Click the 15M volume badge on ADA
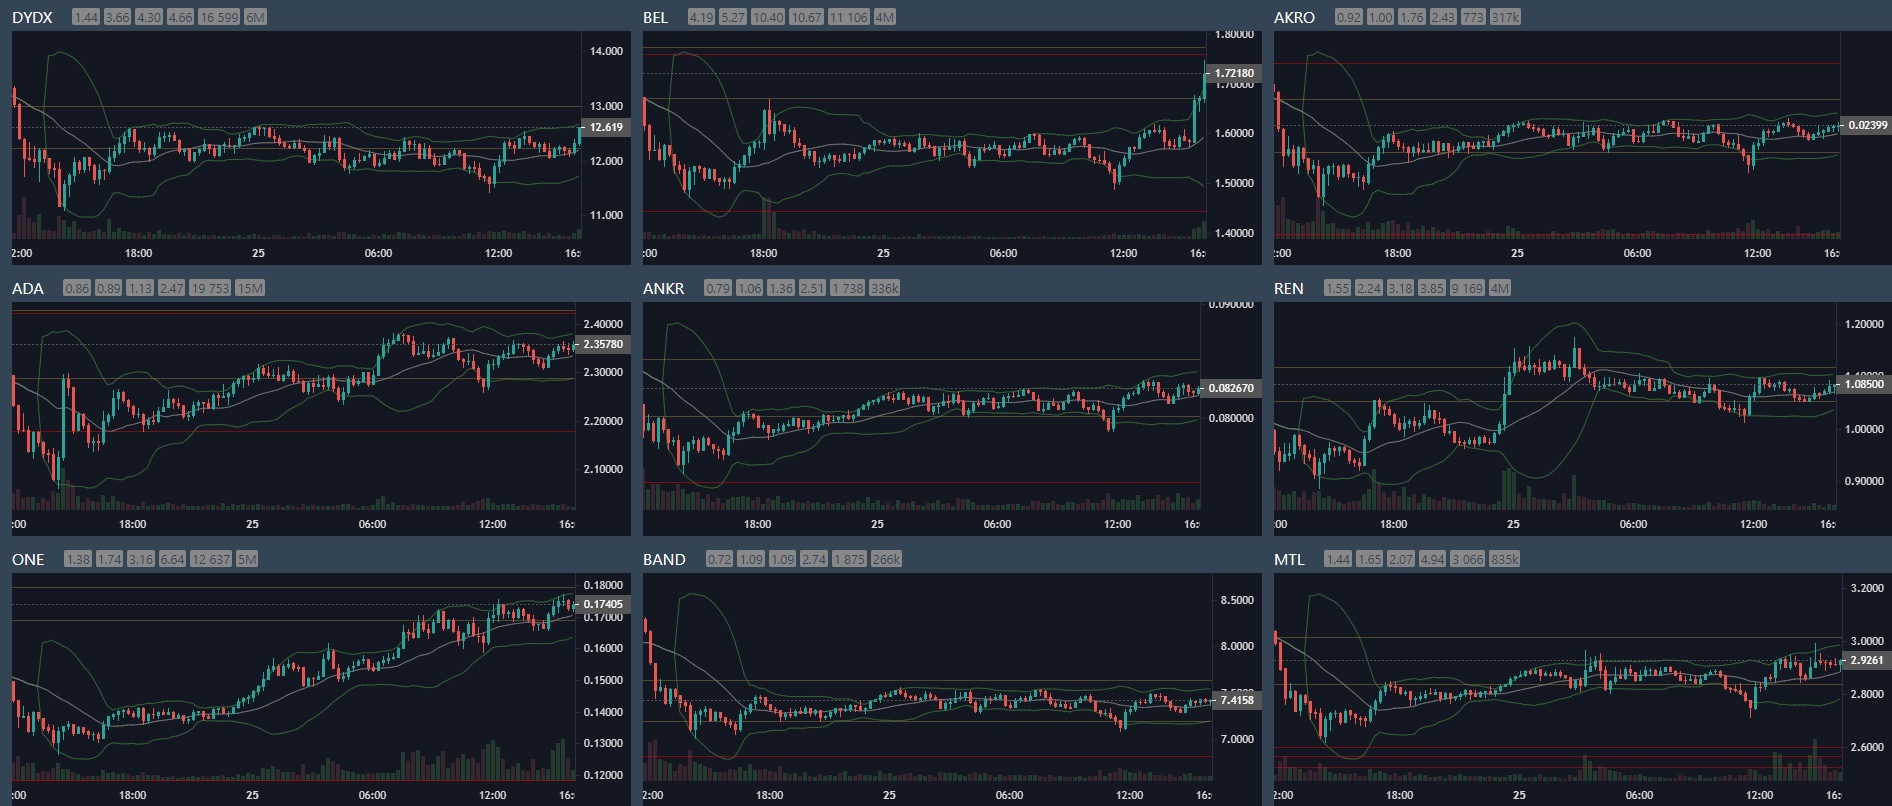Image resolution: width=1892 pixels, height=806 pixels. coord(250,288)
